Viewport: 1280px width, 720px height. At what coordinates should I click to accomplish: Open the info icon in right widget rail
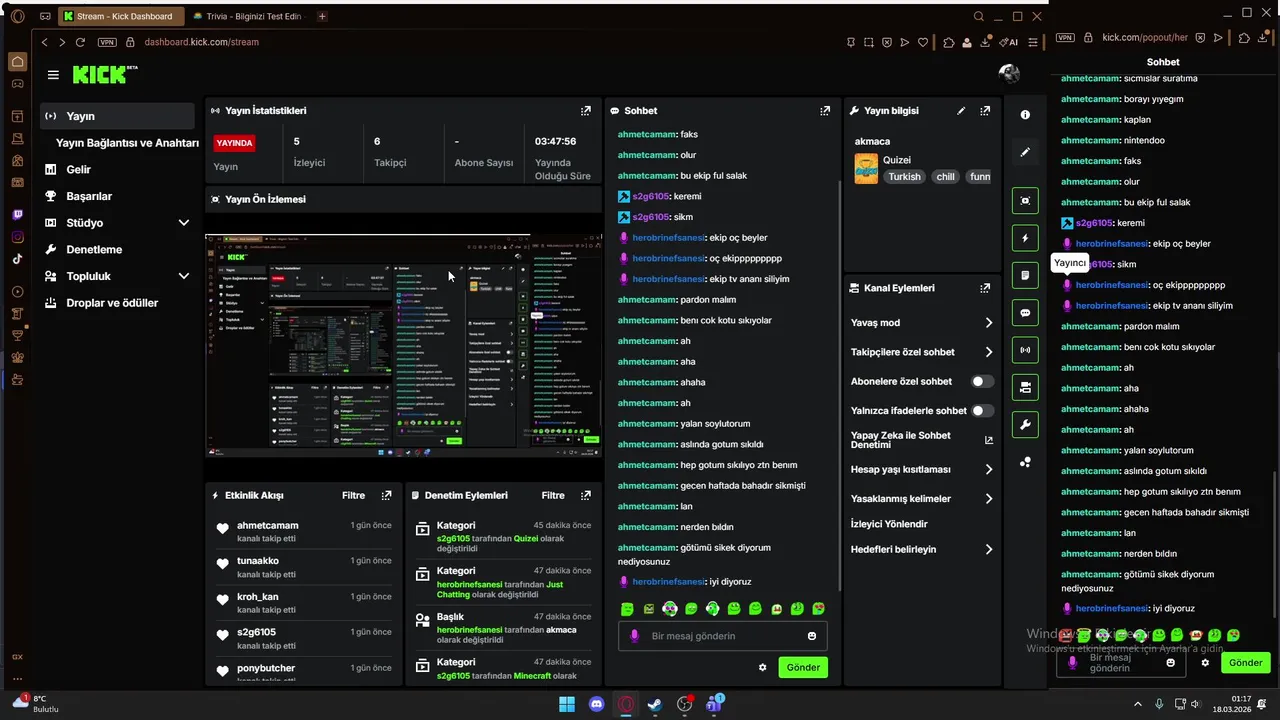(x=1025, y=115)
